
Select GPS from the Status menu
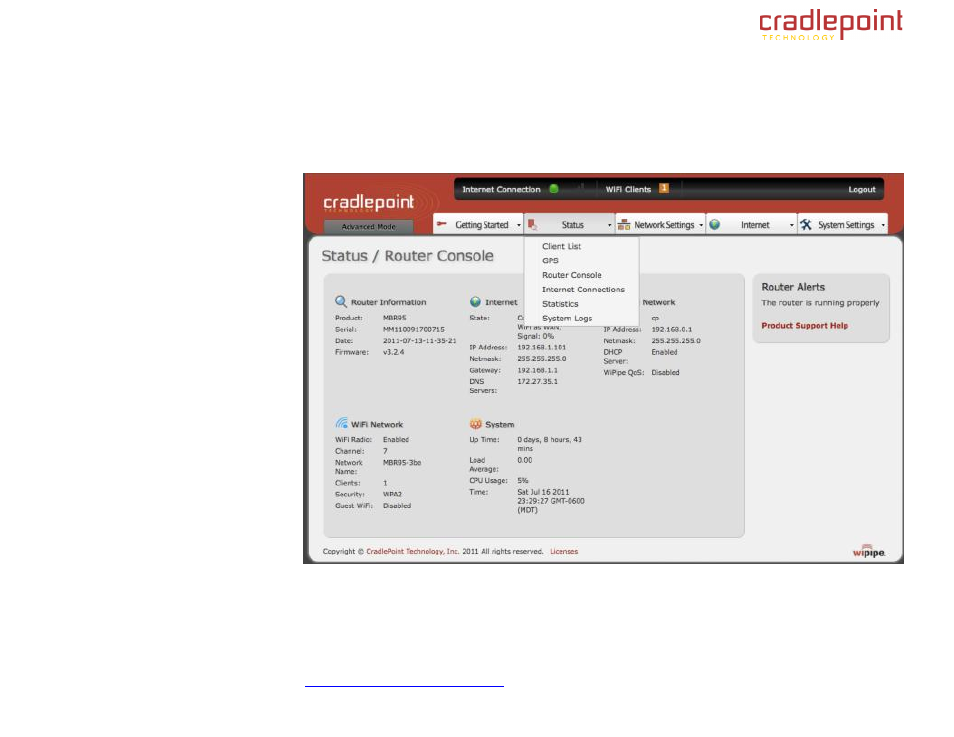click(550, 260)
